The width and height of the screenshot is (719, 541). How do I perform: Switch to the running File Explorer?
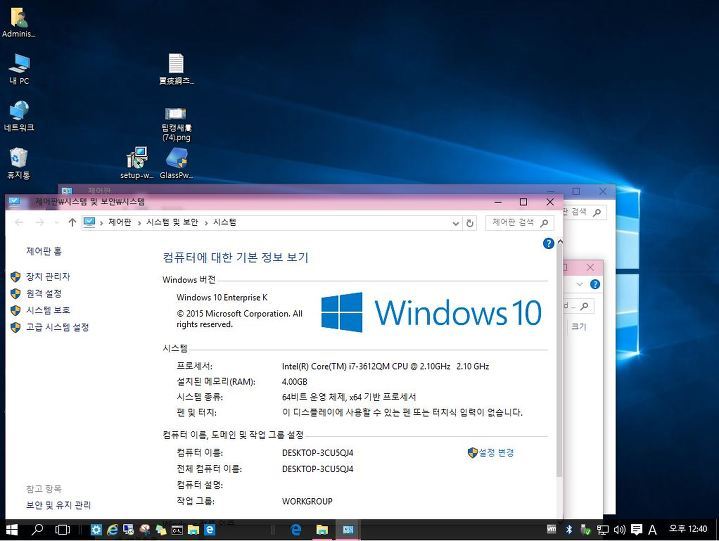[x=322, y=530]
